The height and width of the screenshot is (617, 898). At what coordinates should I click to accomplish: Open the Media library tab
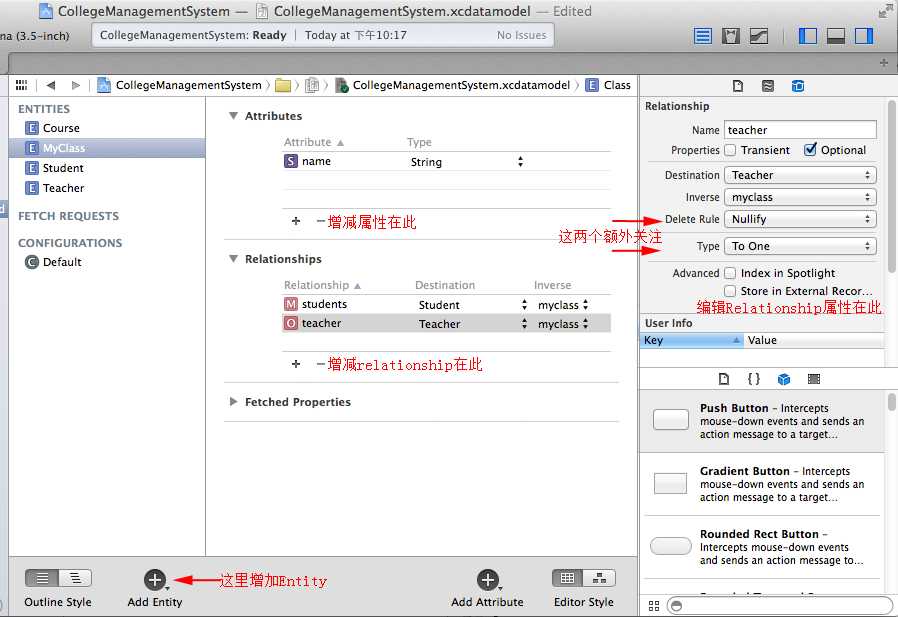(814, 379)
